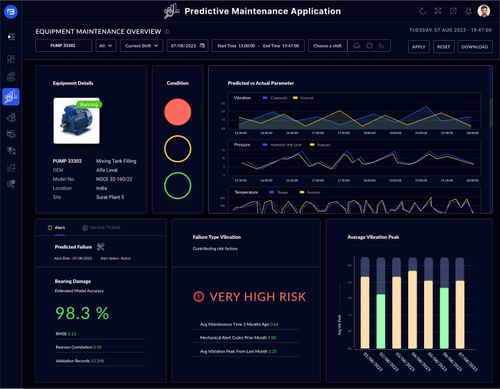Click the first green bar in vibration peak chart
500x389 pixels.
tap(381, 321)
